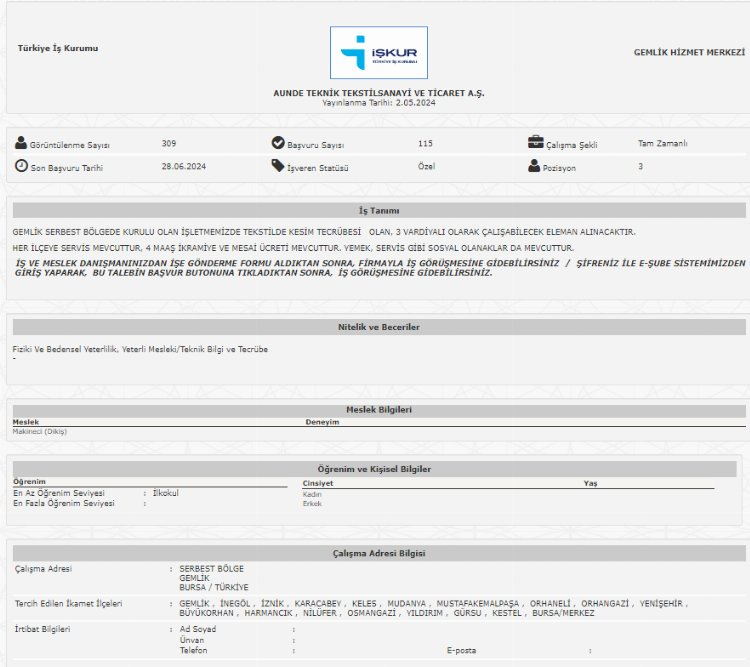The width and height of the screenshot is (750, 667).
Task: Select the Türkiye İş Kurumu title text
Action: [58, 48]
